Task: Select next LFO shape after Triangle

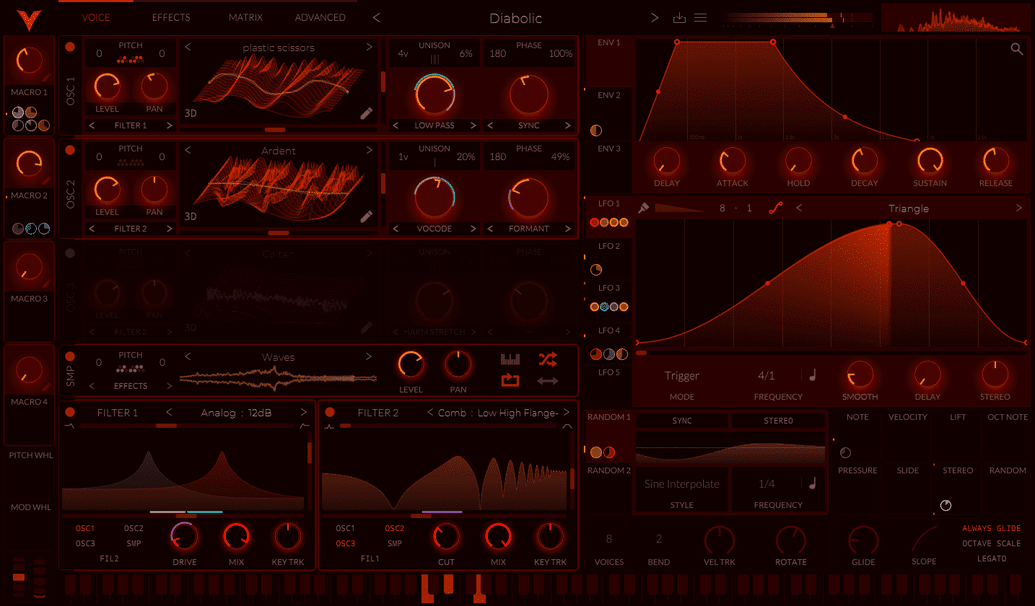Action: [x=1018, y=208]
